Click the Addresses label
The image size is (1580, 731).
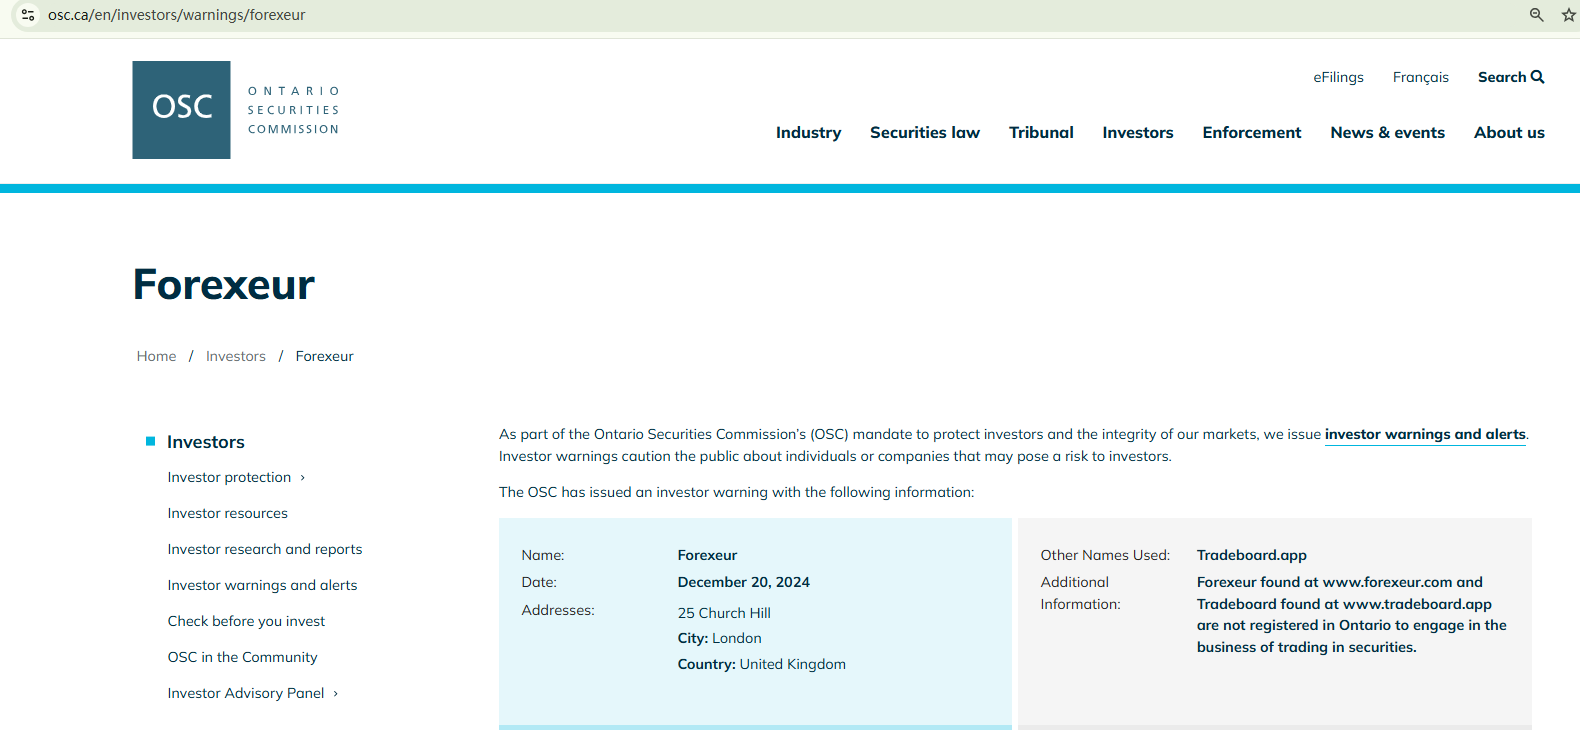(x=558, y=610)
